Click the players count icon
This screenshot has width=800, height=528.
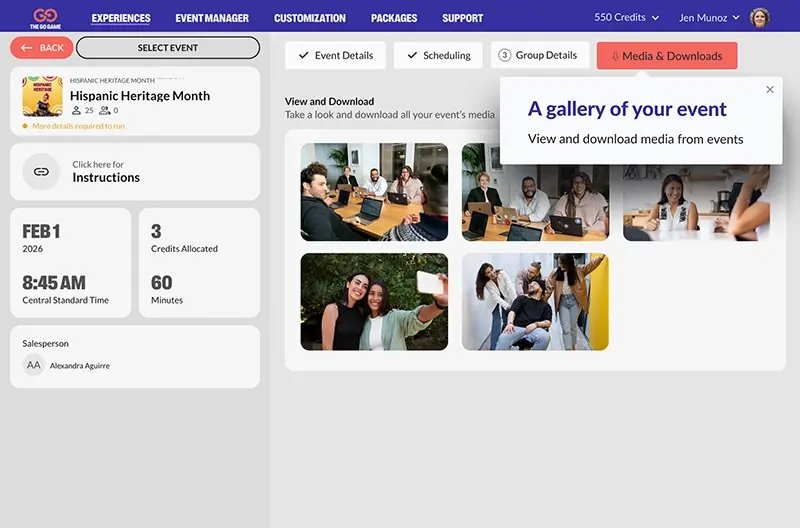[75, 111]
